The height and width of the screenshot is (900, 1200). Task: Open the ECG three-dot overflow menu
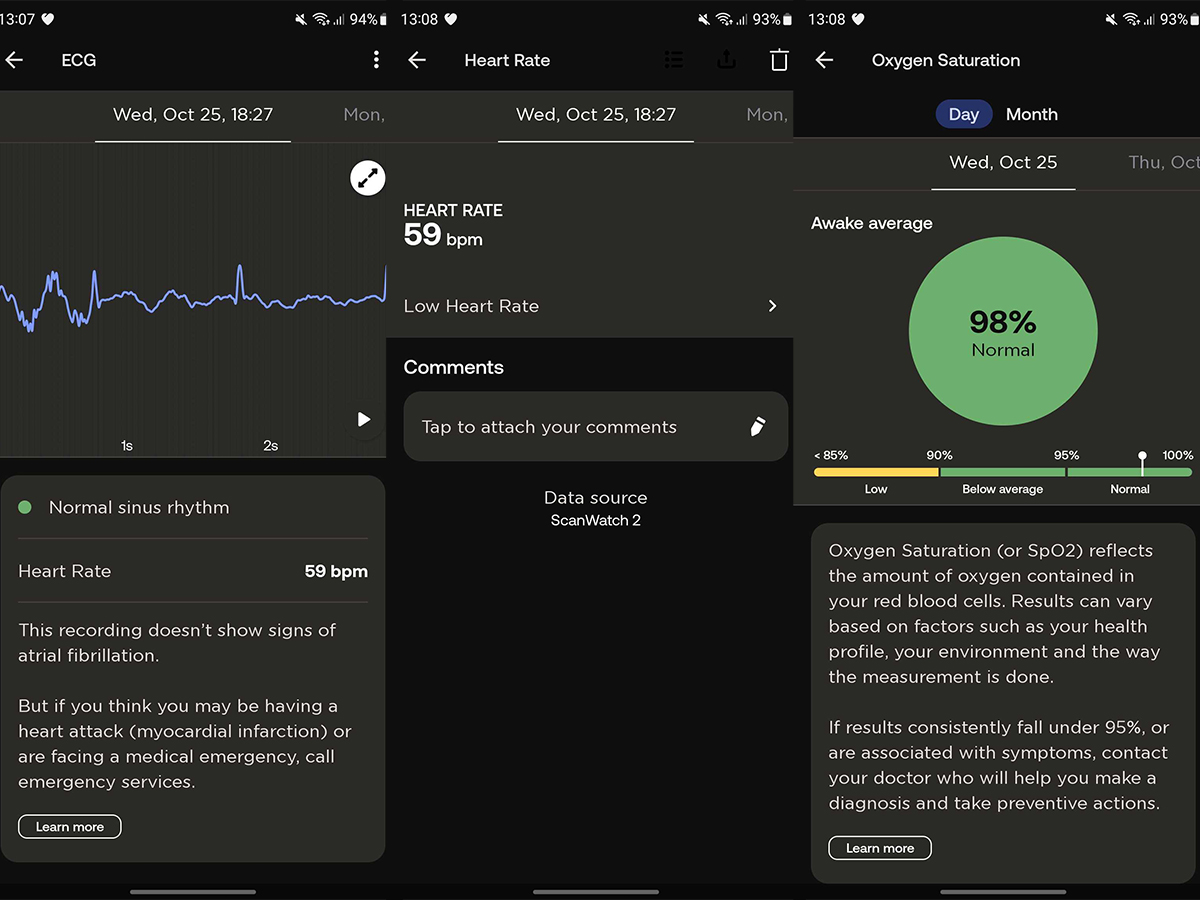click(376, 60)
